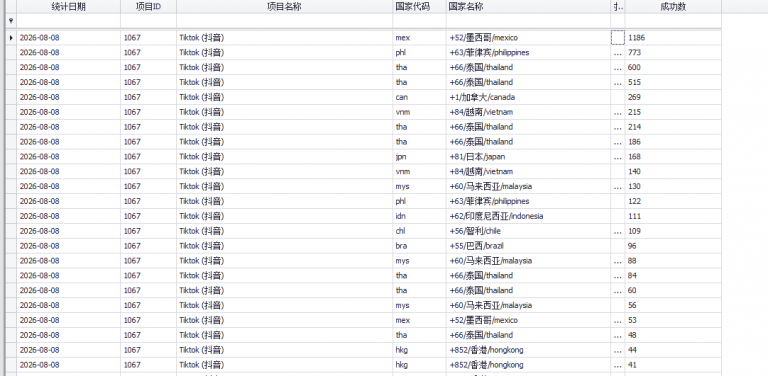Sort by the 成功数 column header
This screenshot has height=376, width=768.
click(x=673, y=6)
